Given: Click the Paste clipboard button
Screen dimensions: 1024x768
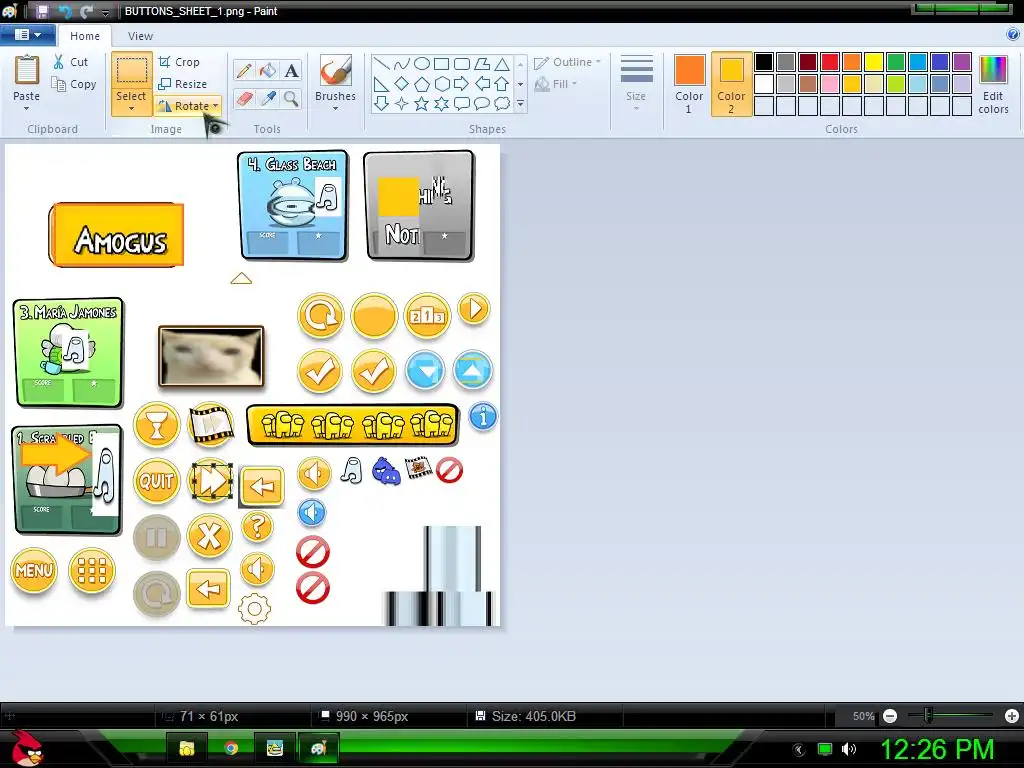Looking at the screenshot, I should coord(27,70).
